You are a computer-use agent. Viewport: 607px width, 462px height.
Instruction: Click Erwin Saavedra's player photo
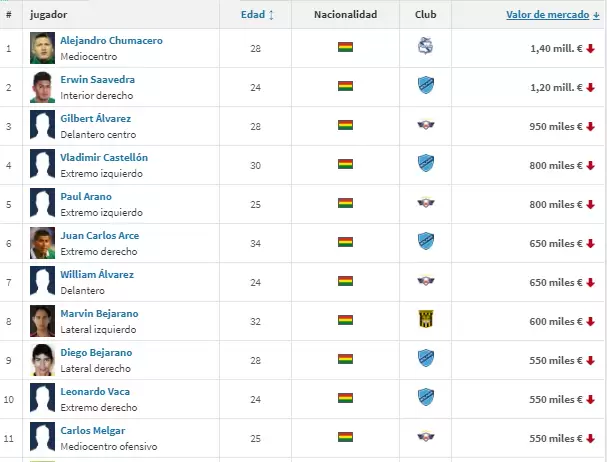[x=42, y=86]
